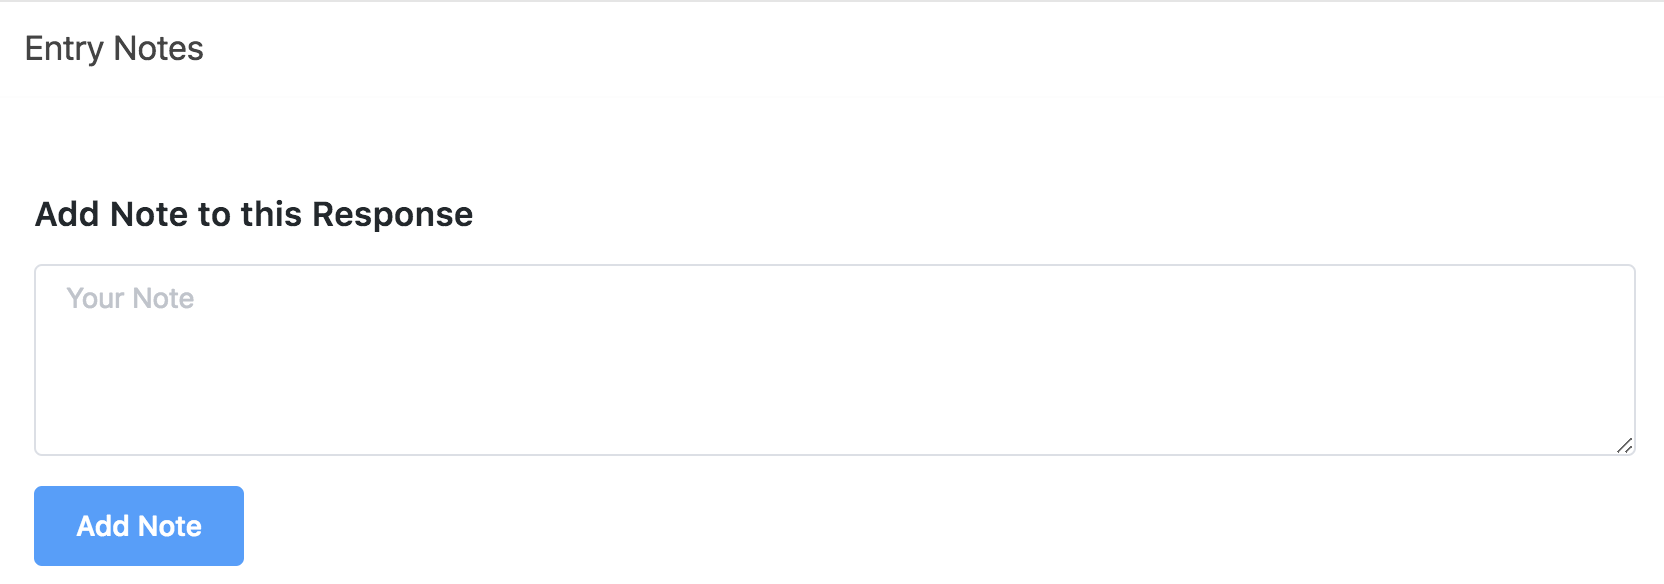Image resolution: width=1664 pixels, height=584 pixels.
Task: Click the word Note on the blue button
Action: (170, 526)
